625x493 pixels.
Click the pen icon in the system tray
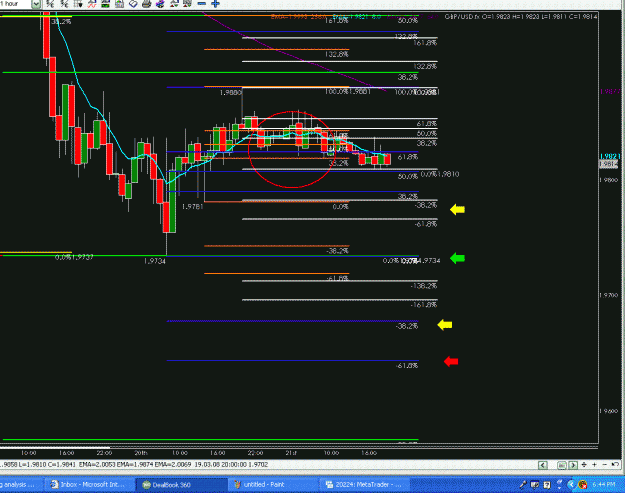coord(523,485)
